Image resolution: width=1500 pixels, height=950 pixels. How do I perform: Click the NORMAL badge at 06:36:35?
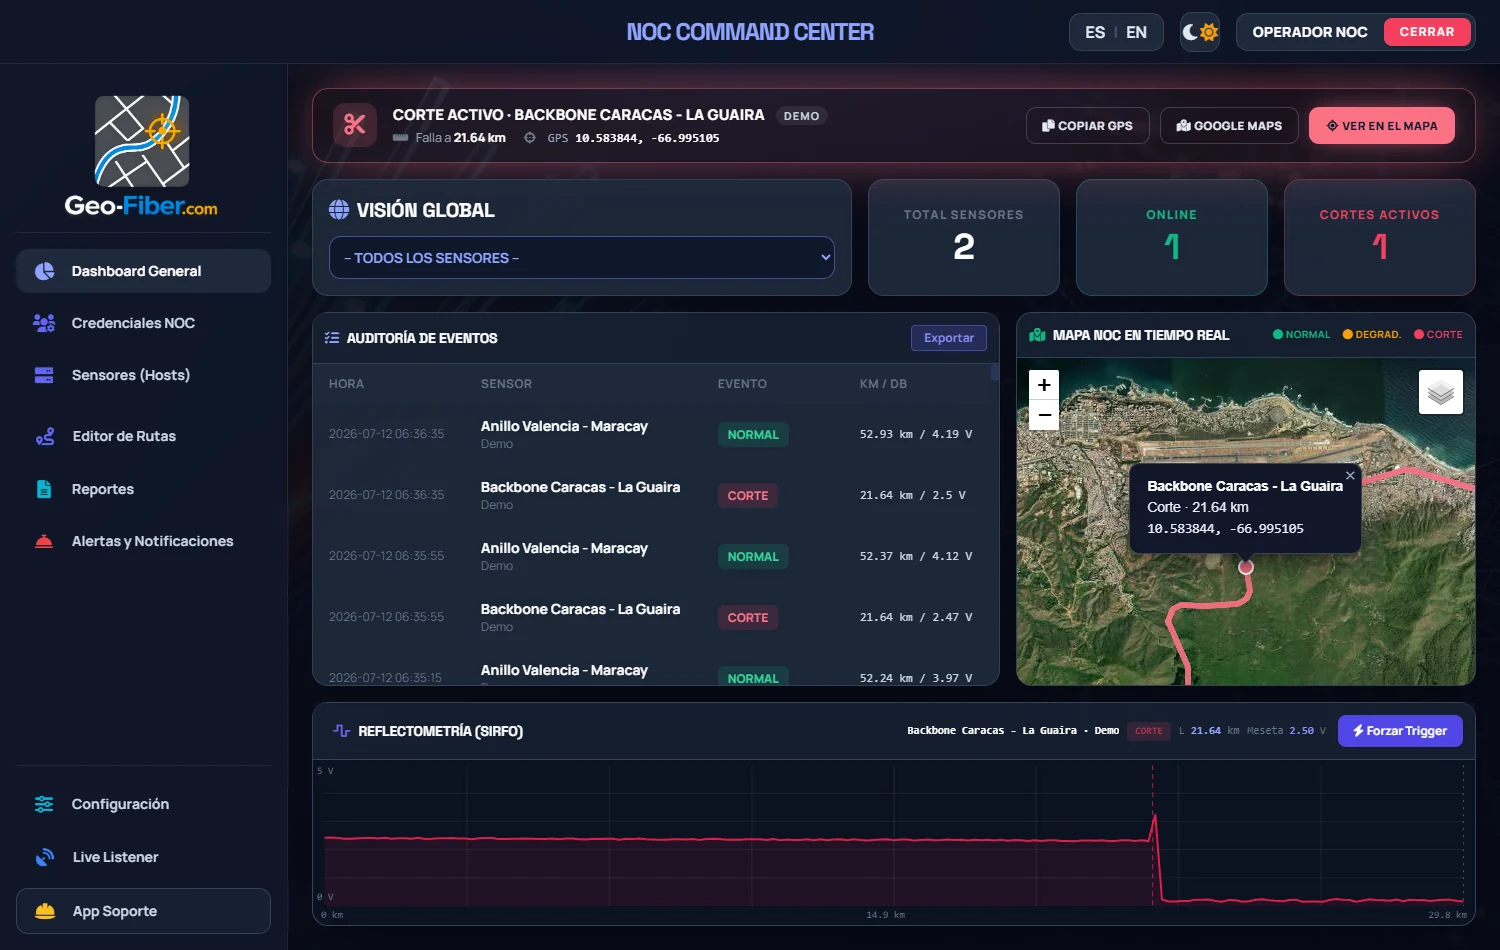(x=753, y=434)
